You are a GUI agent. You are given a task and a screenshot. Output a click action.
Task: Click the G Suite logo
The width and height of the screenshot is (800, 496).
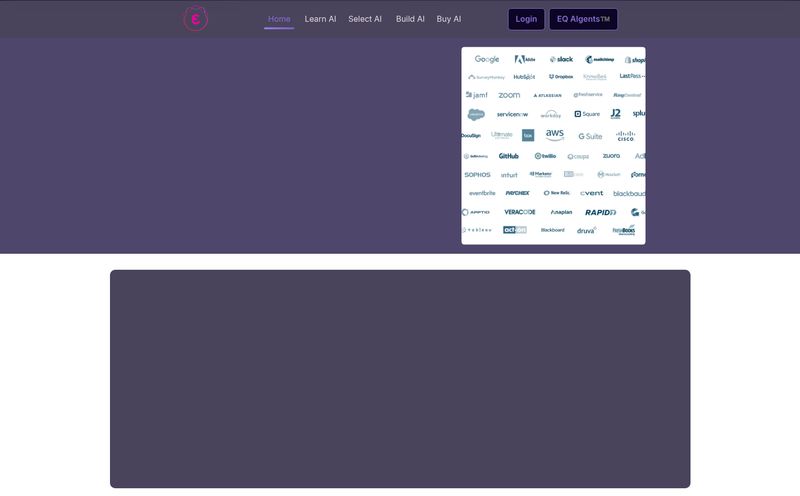(x=590, y=136)
